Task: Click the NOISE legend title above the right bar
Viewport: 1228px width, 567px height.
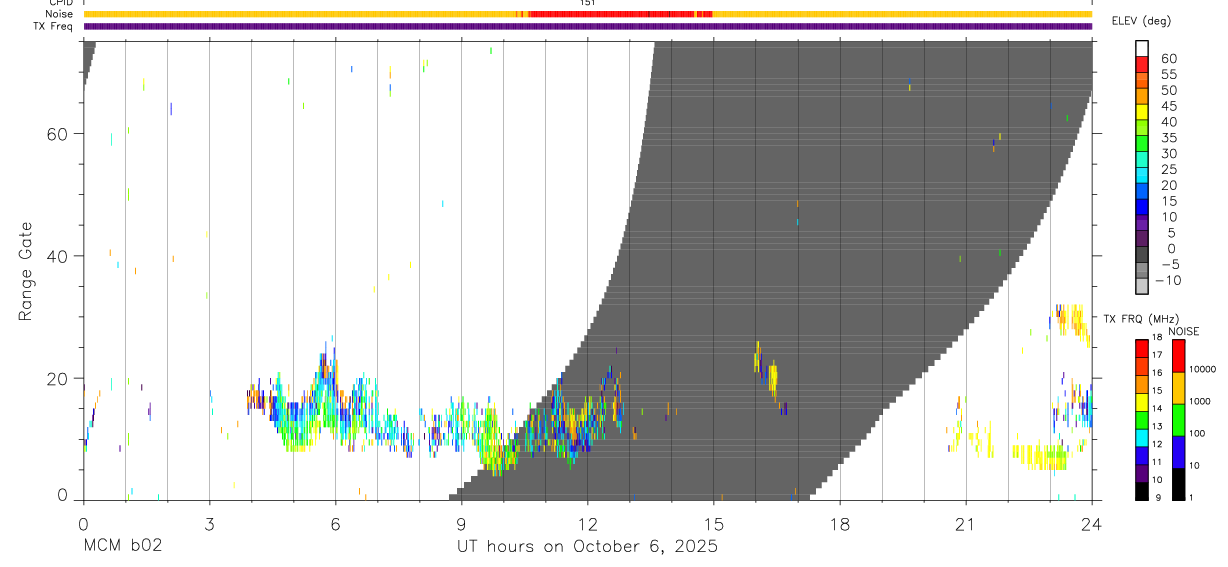Action: (1184, 331)
